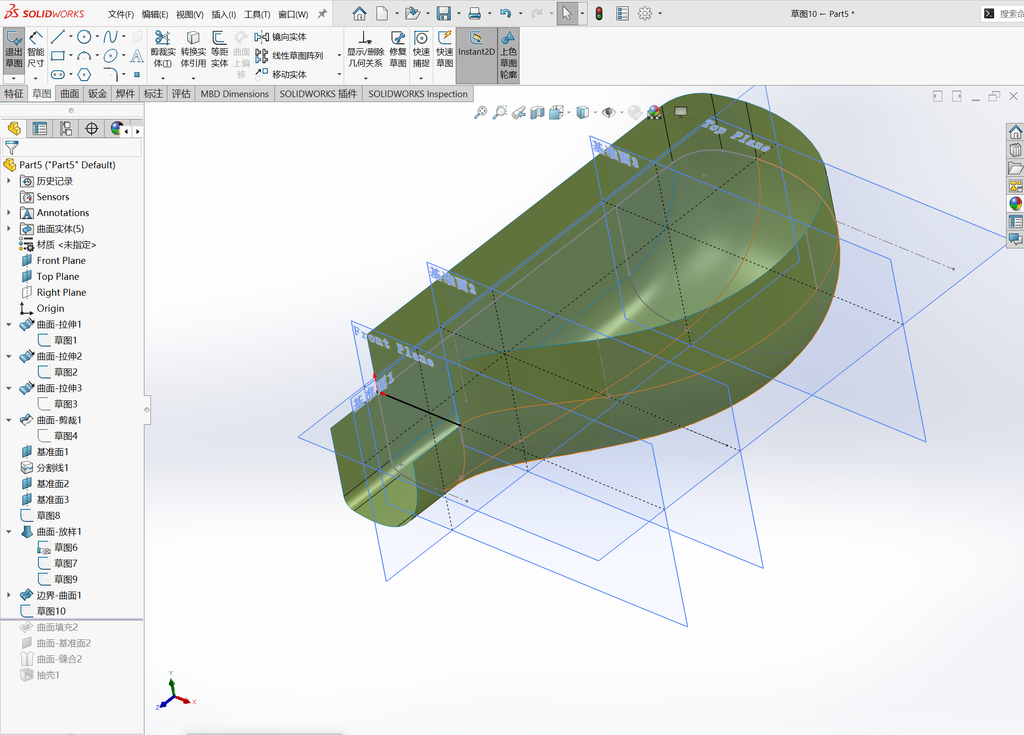Expand the 边界-曲面1 feature
Screen dimensions: 1024x735
pyautogui.click(x=8, y=595)
